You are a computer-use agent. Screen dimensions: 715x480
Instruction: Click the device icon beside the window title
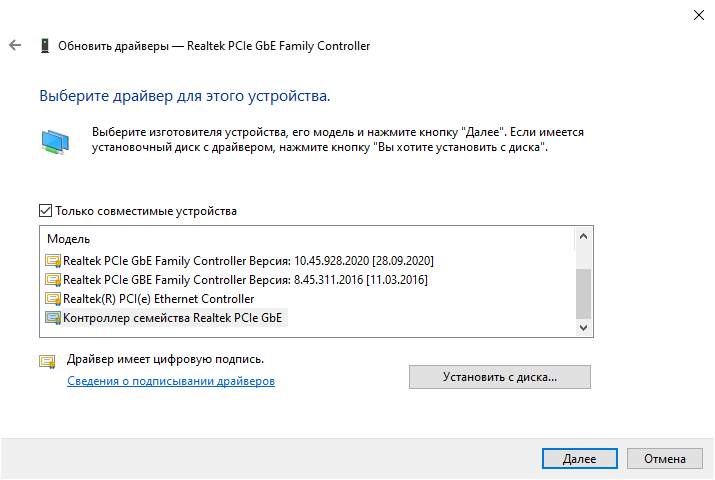click(x=44, y=46)
